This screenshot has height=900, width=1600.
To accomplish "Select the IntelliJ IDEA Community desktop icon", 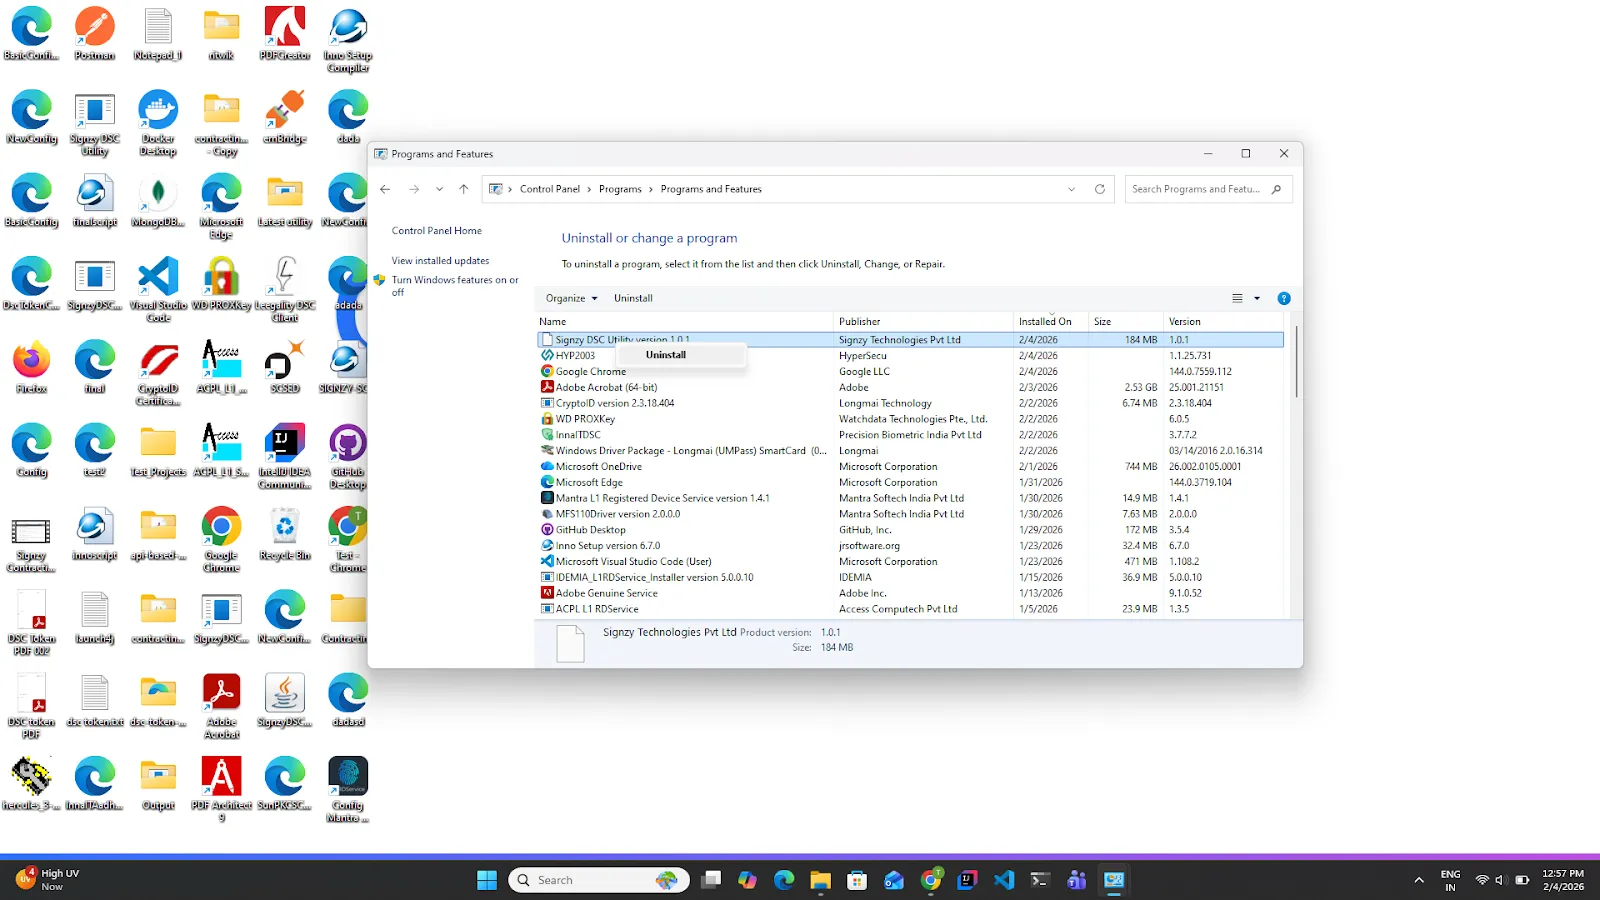I will tap(285, 457).
